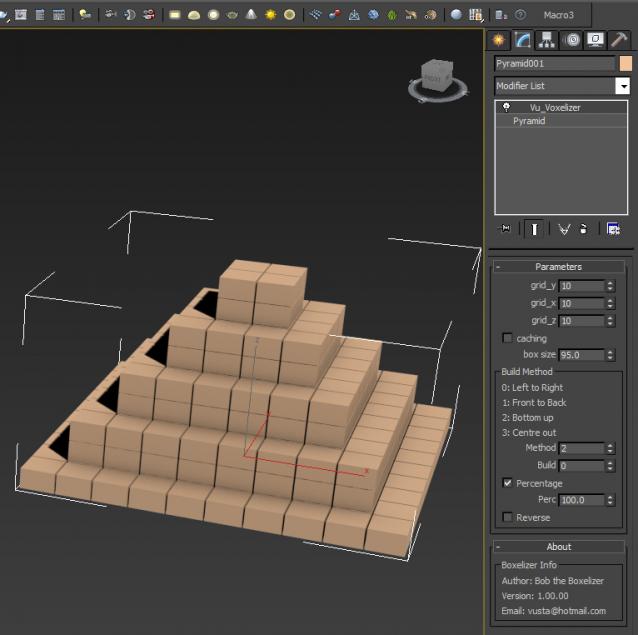Image resolution: width=638 pixels, height=635 pixels.
Task: Toggle the Vu_Voxelizer lightbulb on/off
Action: click(x=506, y=107)
